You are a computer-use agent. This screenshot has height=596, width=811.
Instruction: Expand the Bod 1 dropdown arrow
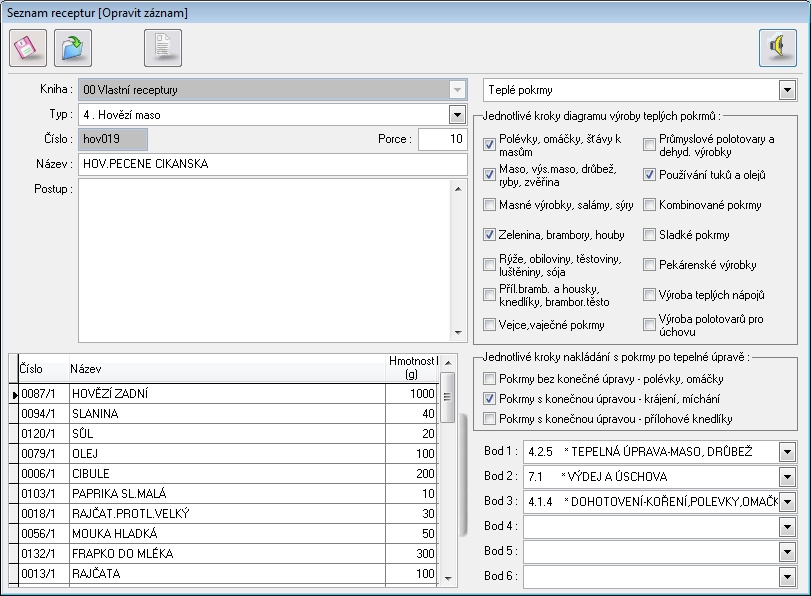787,452
